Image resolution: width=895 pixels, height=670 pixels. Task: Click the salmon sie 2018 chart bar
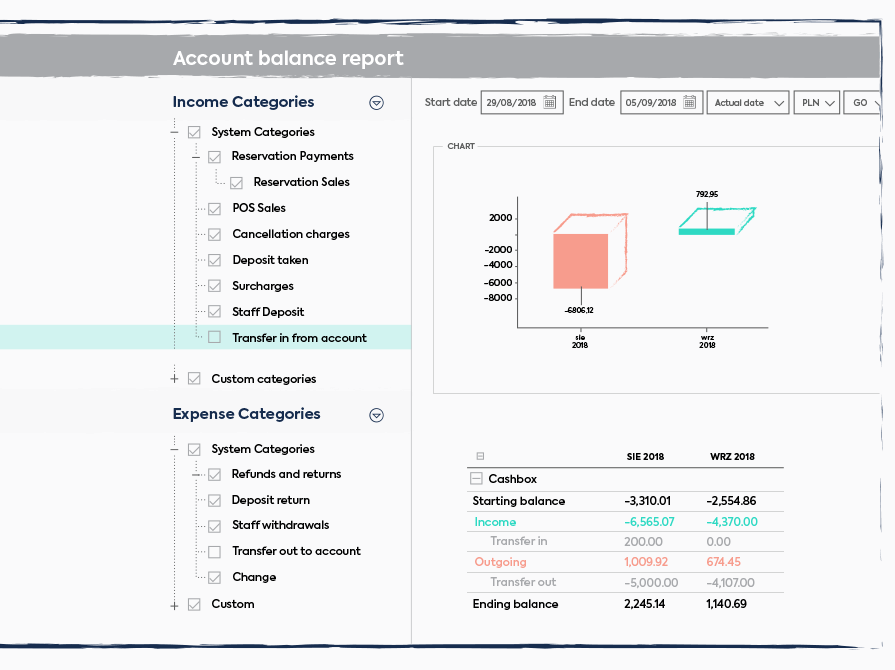coord(581,261)
